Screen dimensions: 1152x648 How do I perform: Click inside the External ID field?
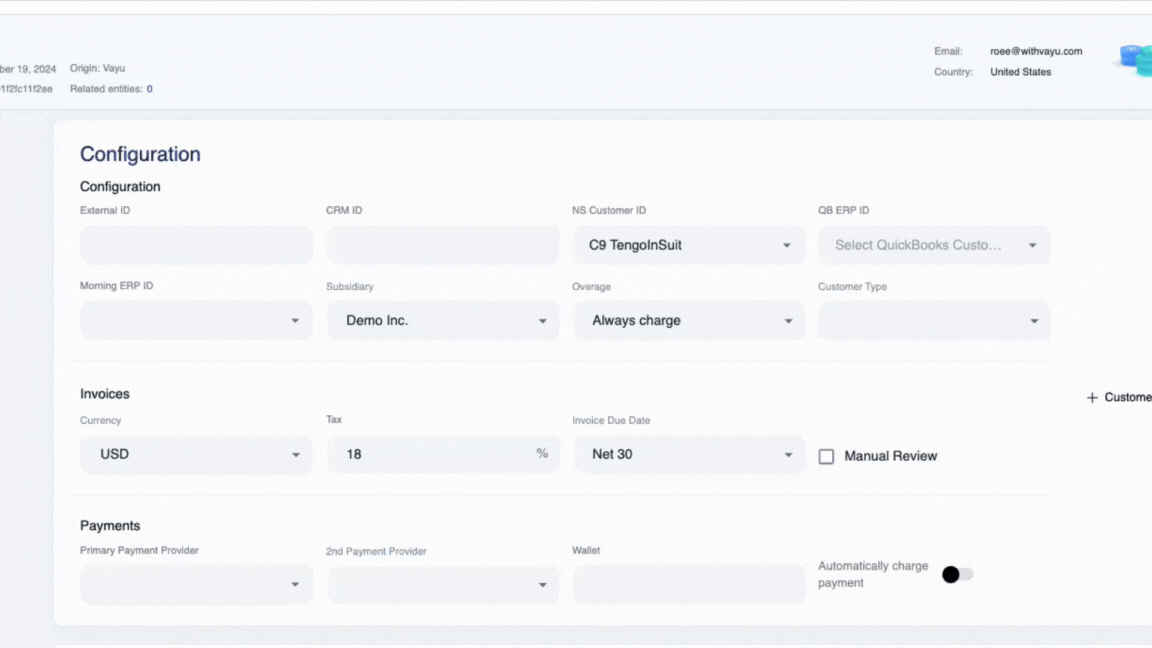195,245
